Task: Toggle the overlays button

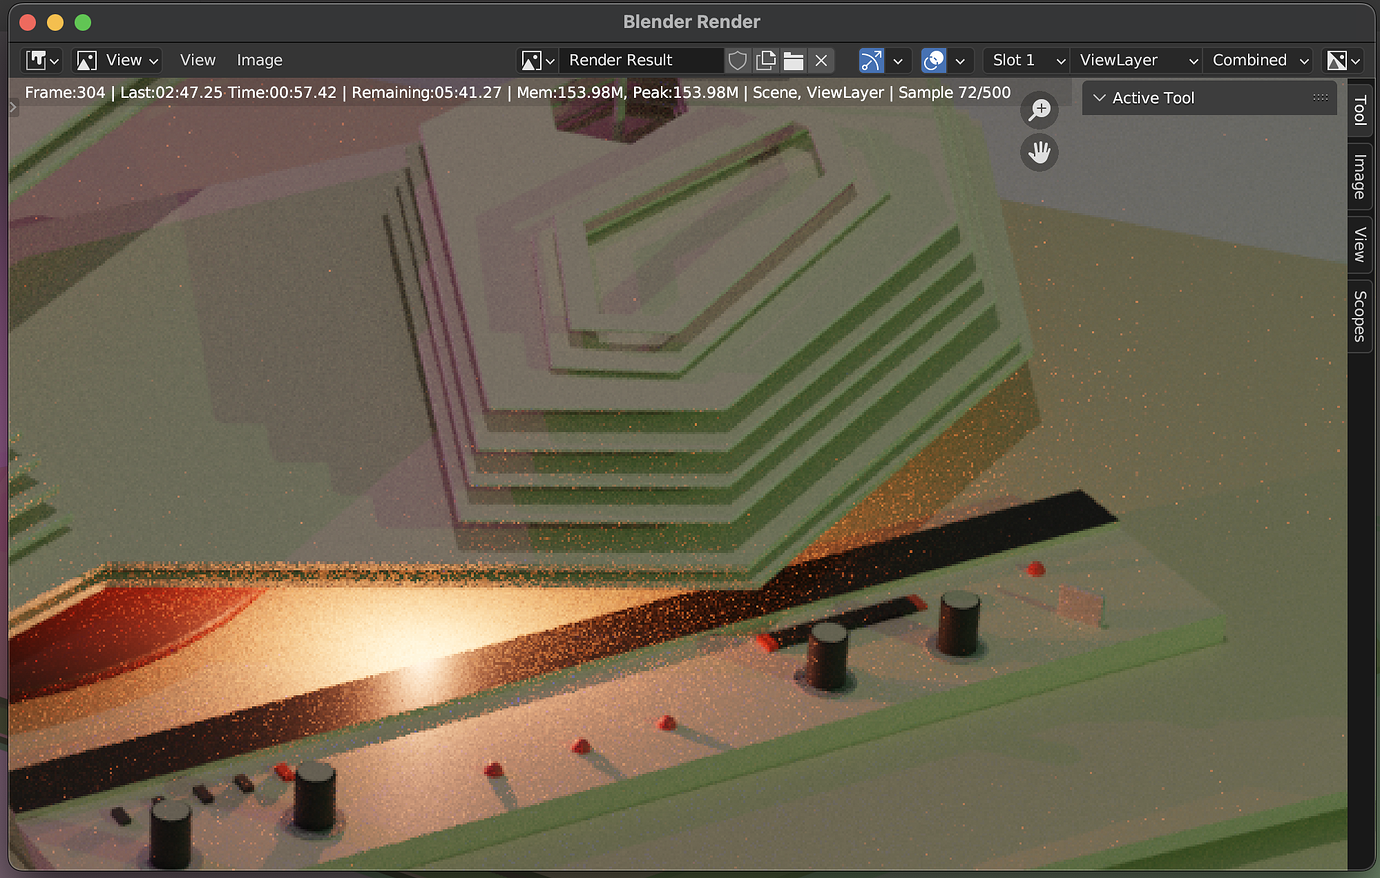Action: [x=933, y=60]
